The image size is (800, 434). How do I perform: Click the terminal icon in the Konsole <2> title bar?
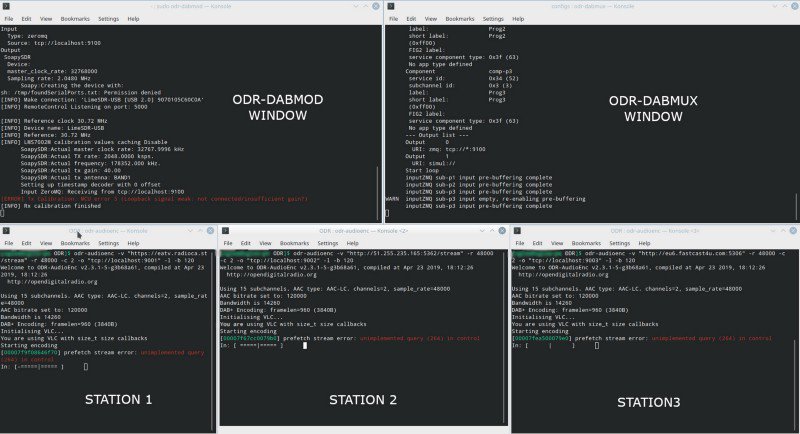pos(226,231)
